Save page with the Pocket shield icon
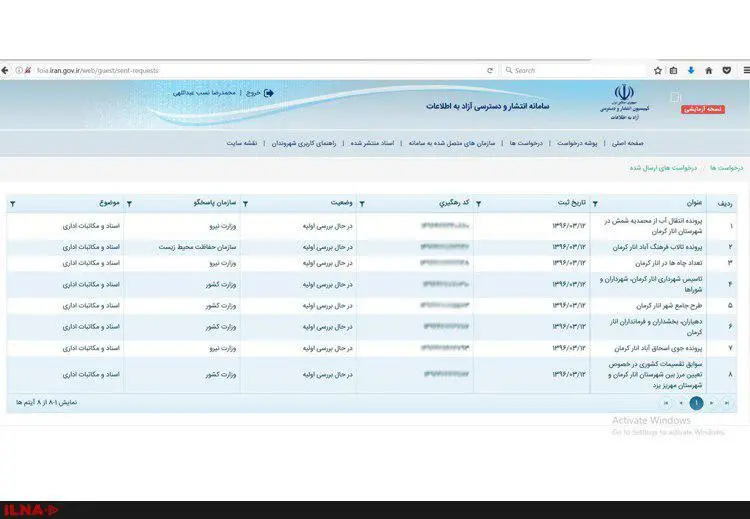The image size is (750, 519). click(727, 70)
